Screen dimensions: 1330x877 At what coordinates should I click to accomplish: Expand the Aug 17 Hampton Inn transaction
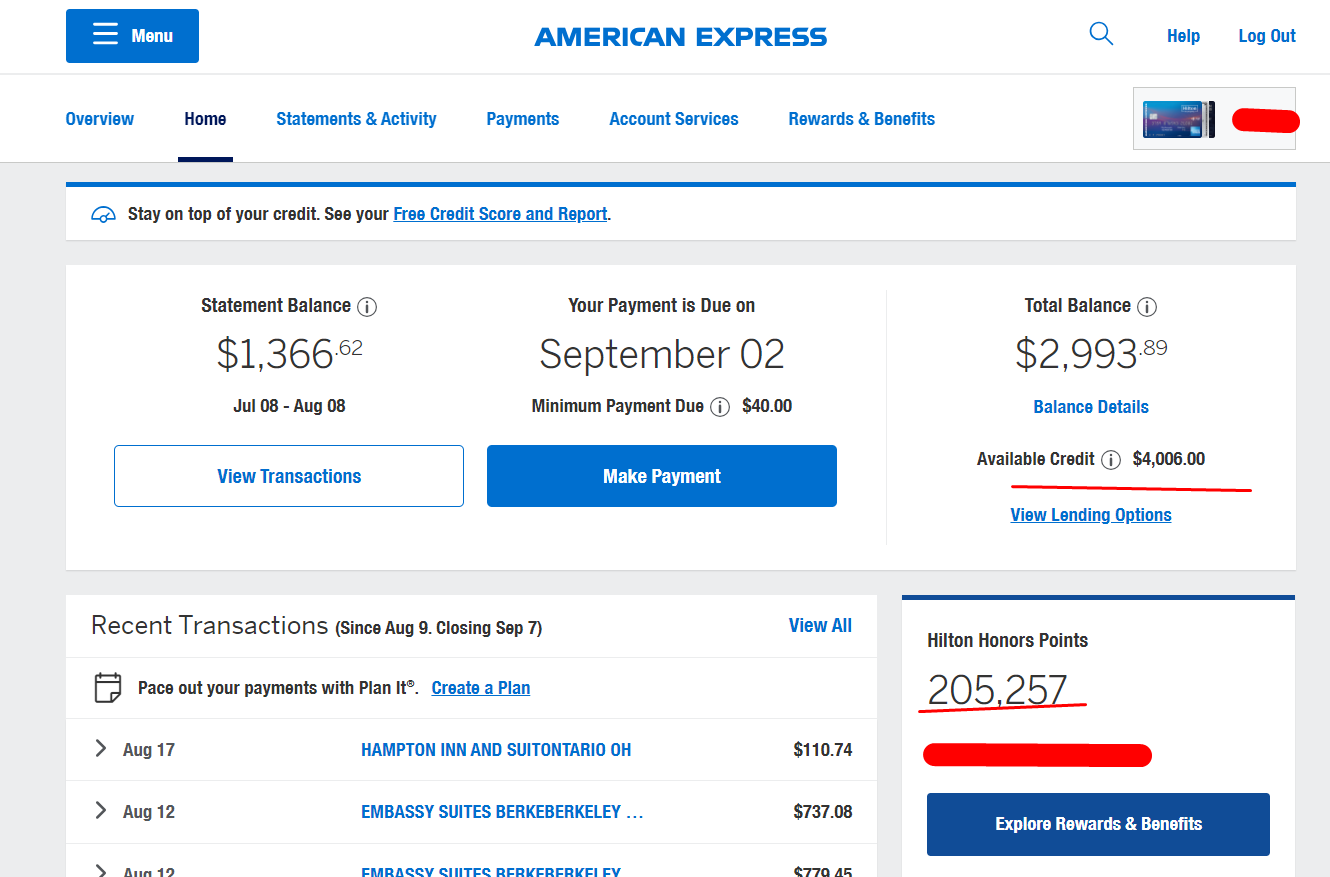pos(100,748)
